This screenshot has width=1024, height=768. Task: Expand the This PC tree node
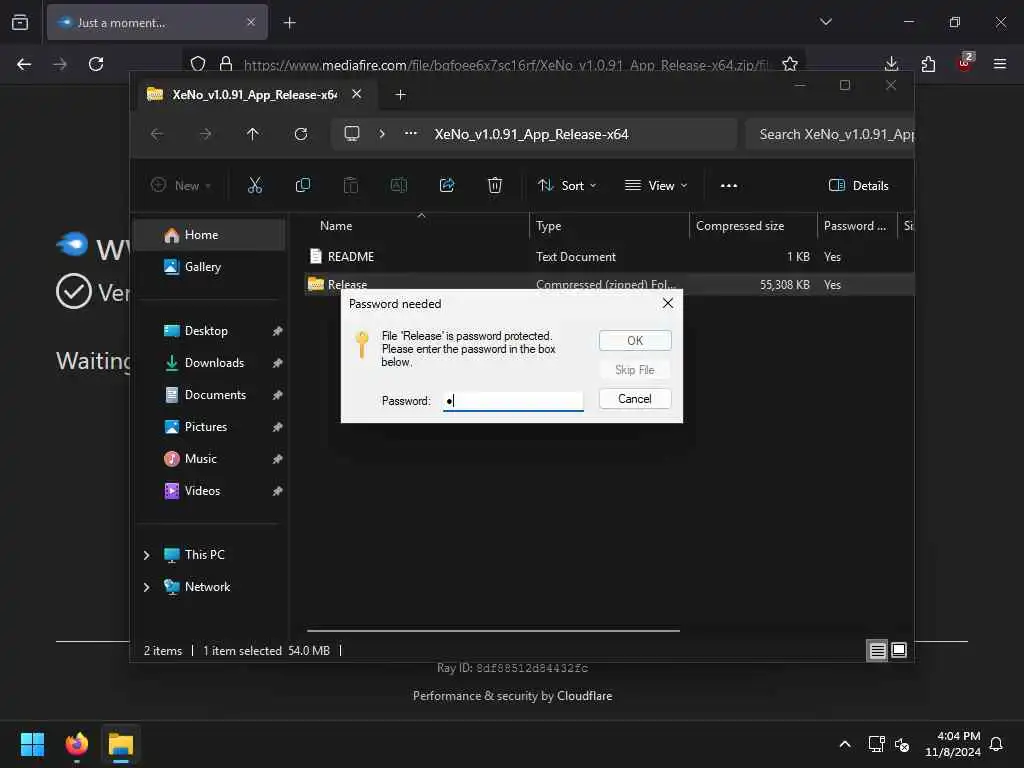[x=146, y=555]
